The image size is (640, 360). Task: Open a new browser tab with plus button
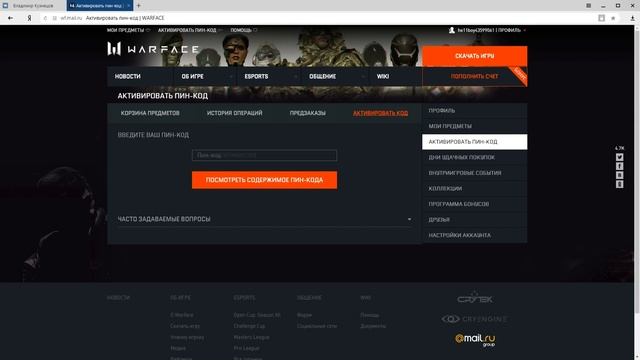pyautogui.click(x=138, y=6)
